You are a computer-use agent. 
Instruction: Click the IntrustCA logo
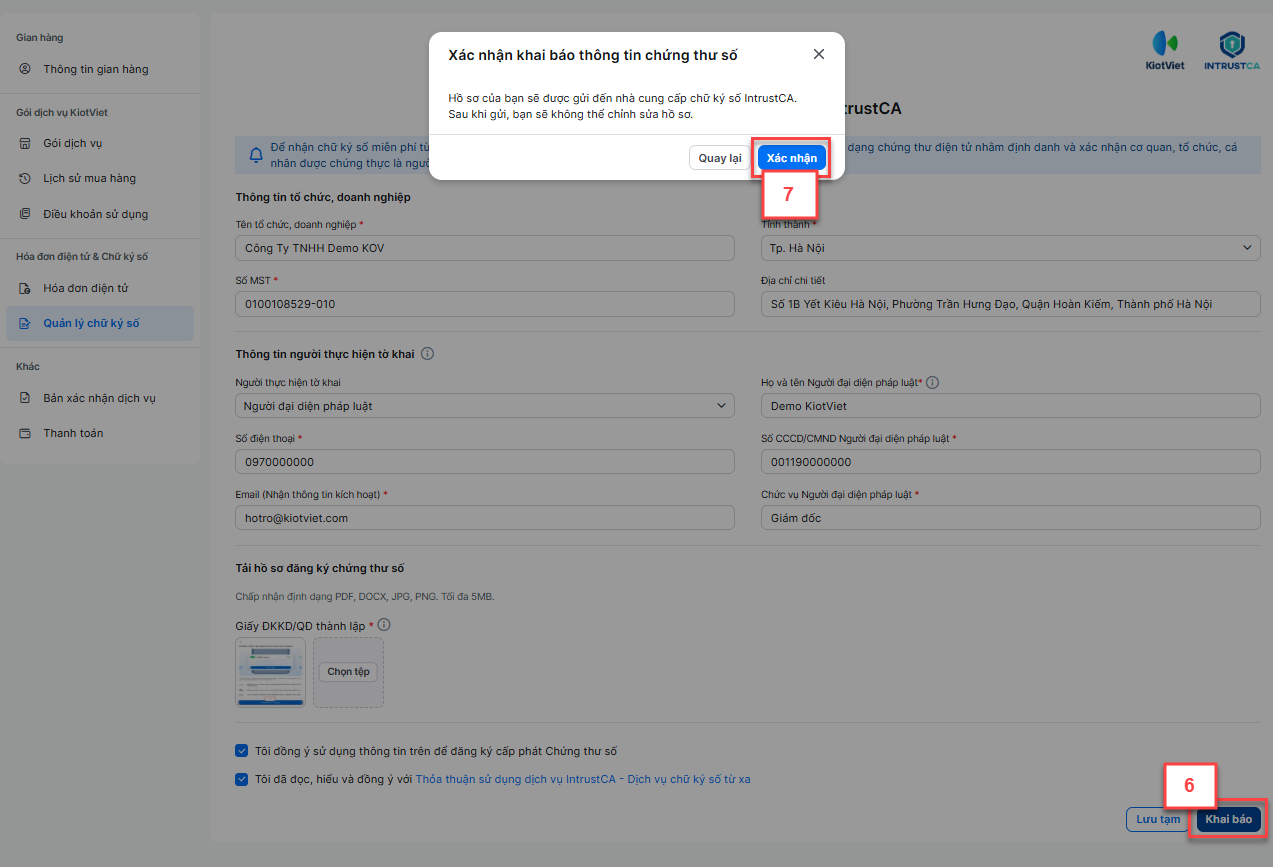point(1232,51)
